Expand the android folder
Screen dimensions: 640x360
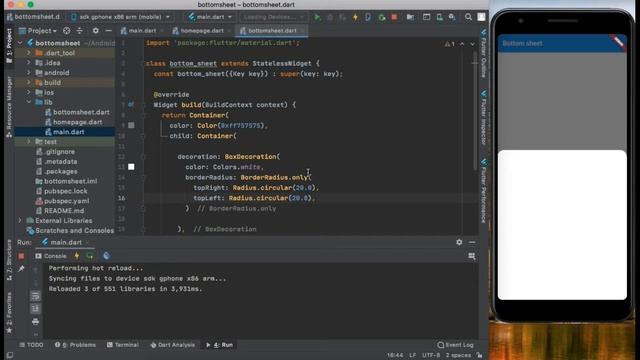[29, 73]
